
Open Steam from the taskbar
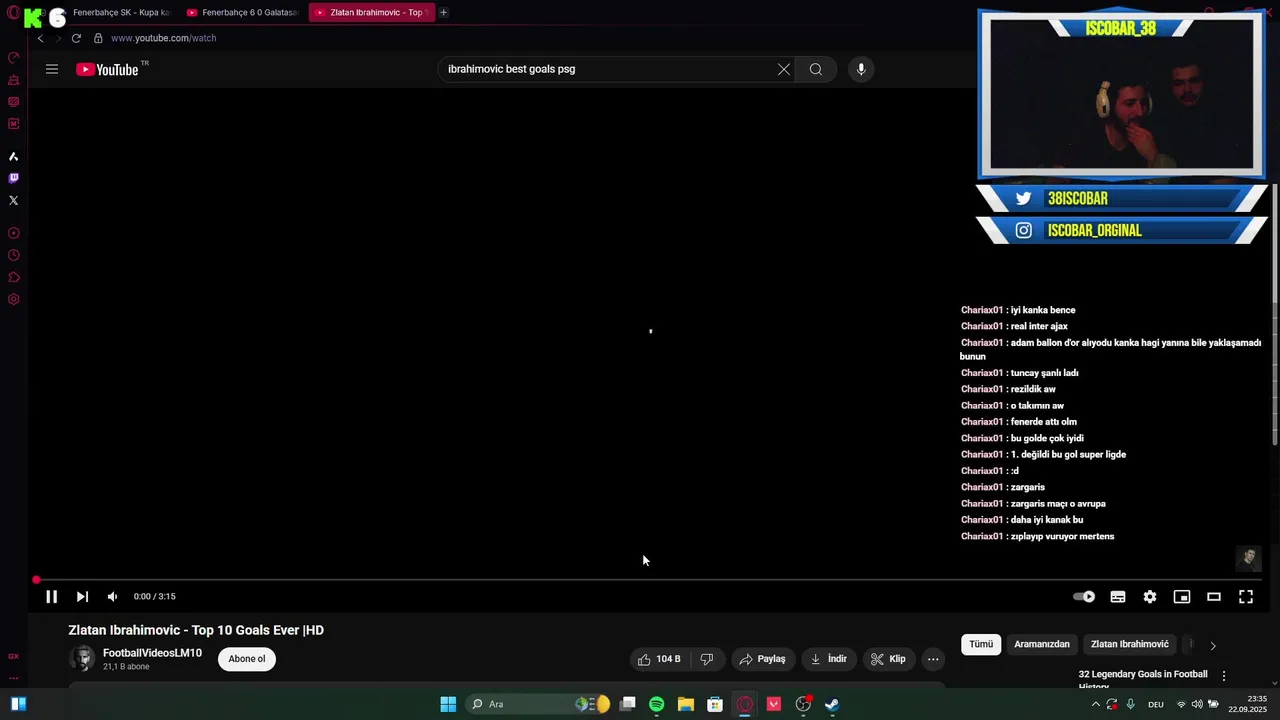tap(832, 704)
